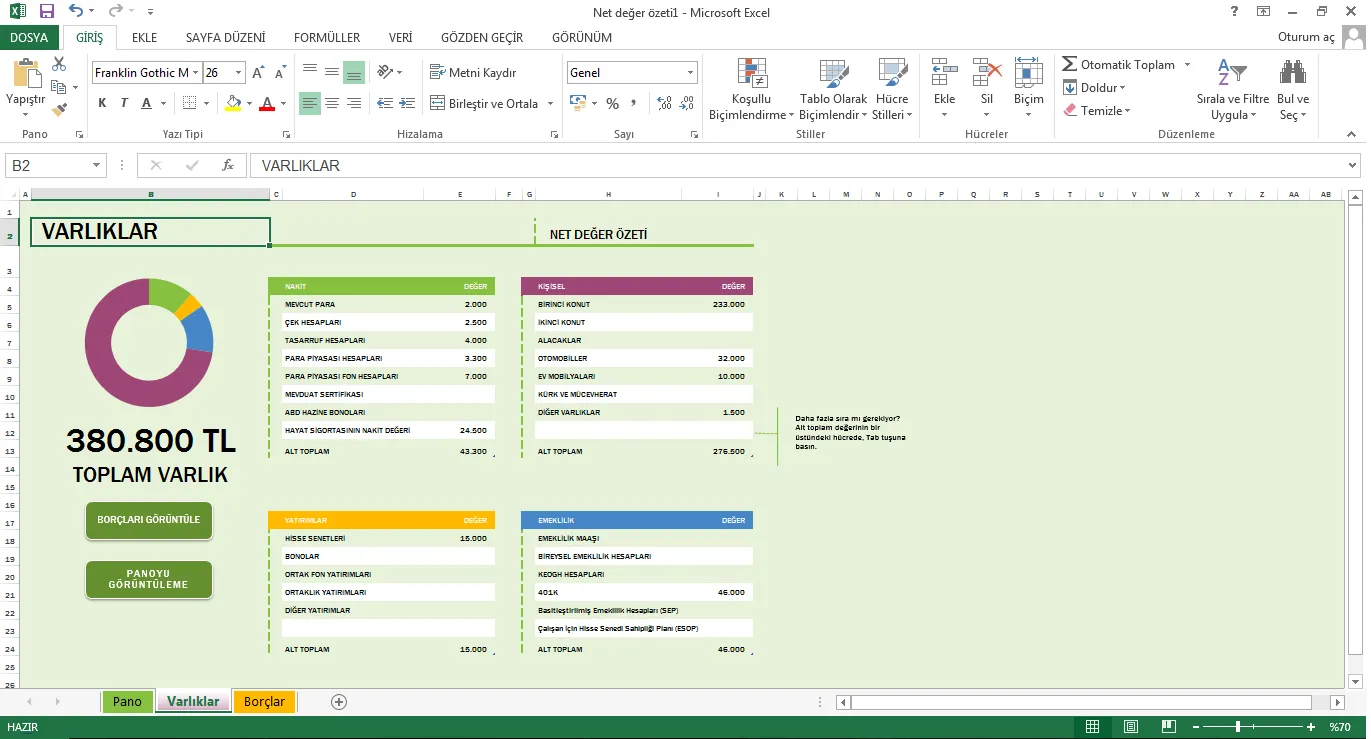Screen dimensions: 1371x739
Task: Click the BORÇLARI GÖRÜNTÜLE button
Action: click(149, 520)
